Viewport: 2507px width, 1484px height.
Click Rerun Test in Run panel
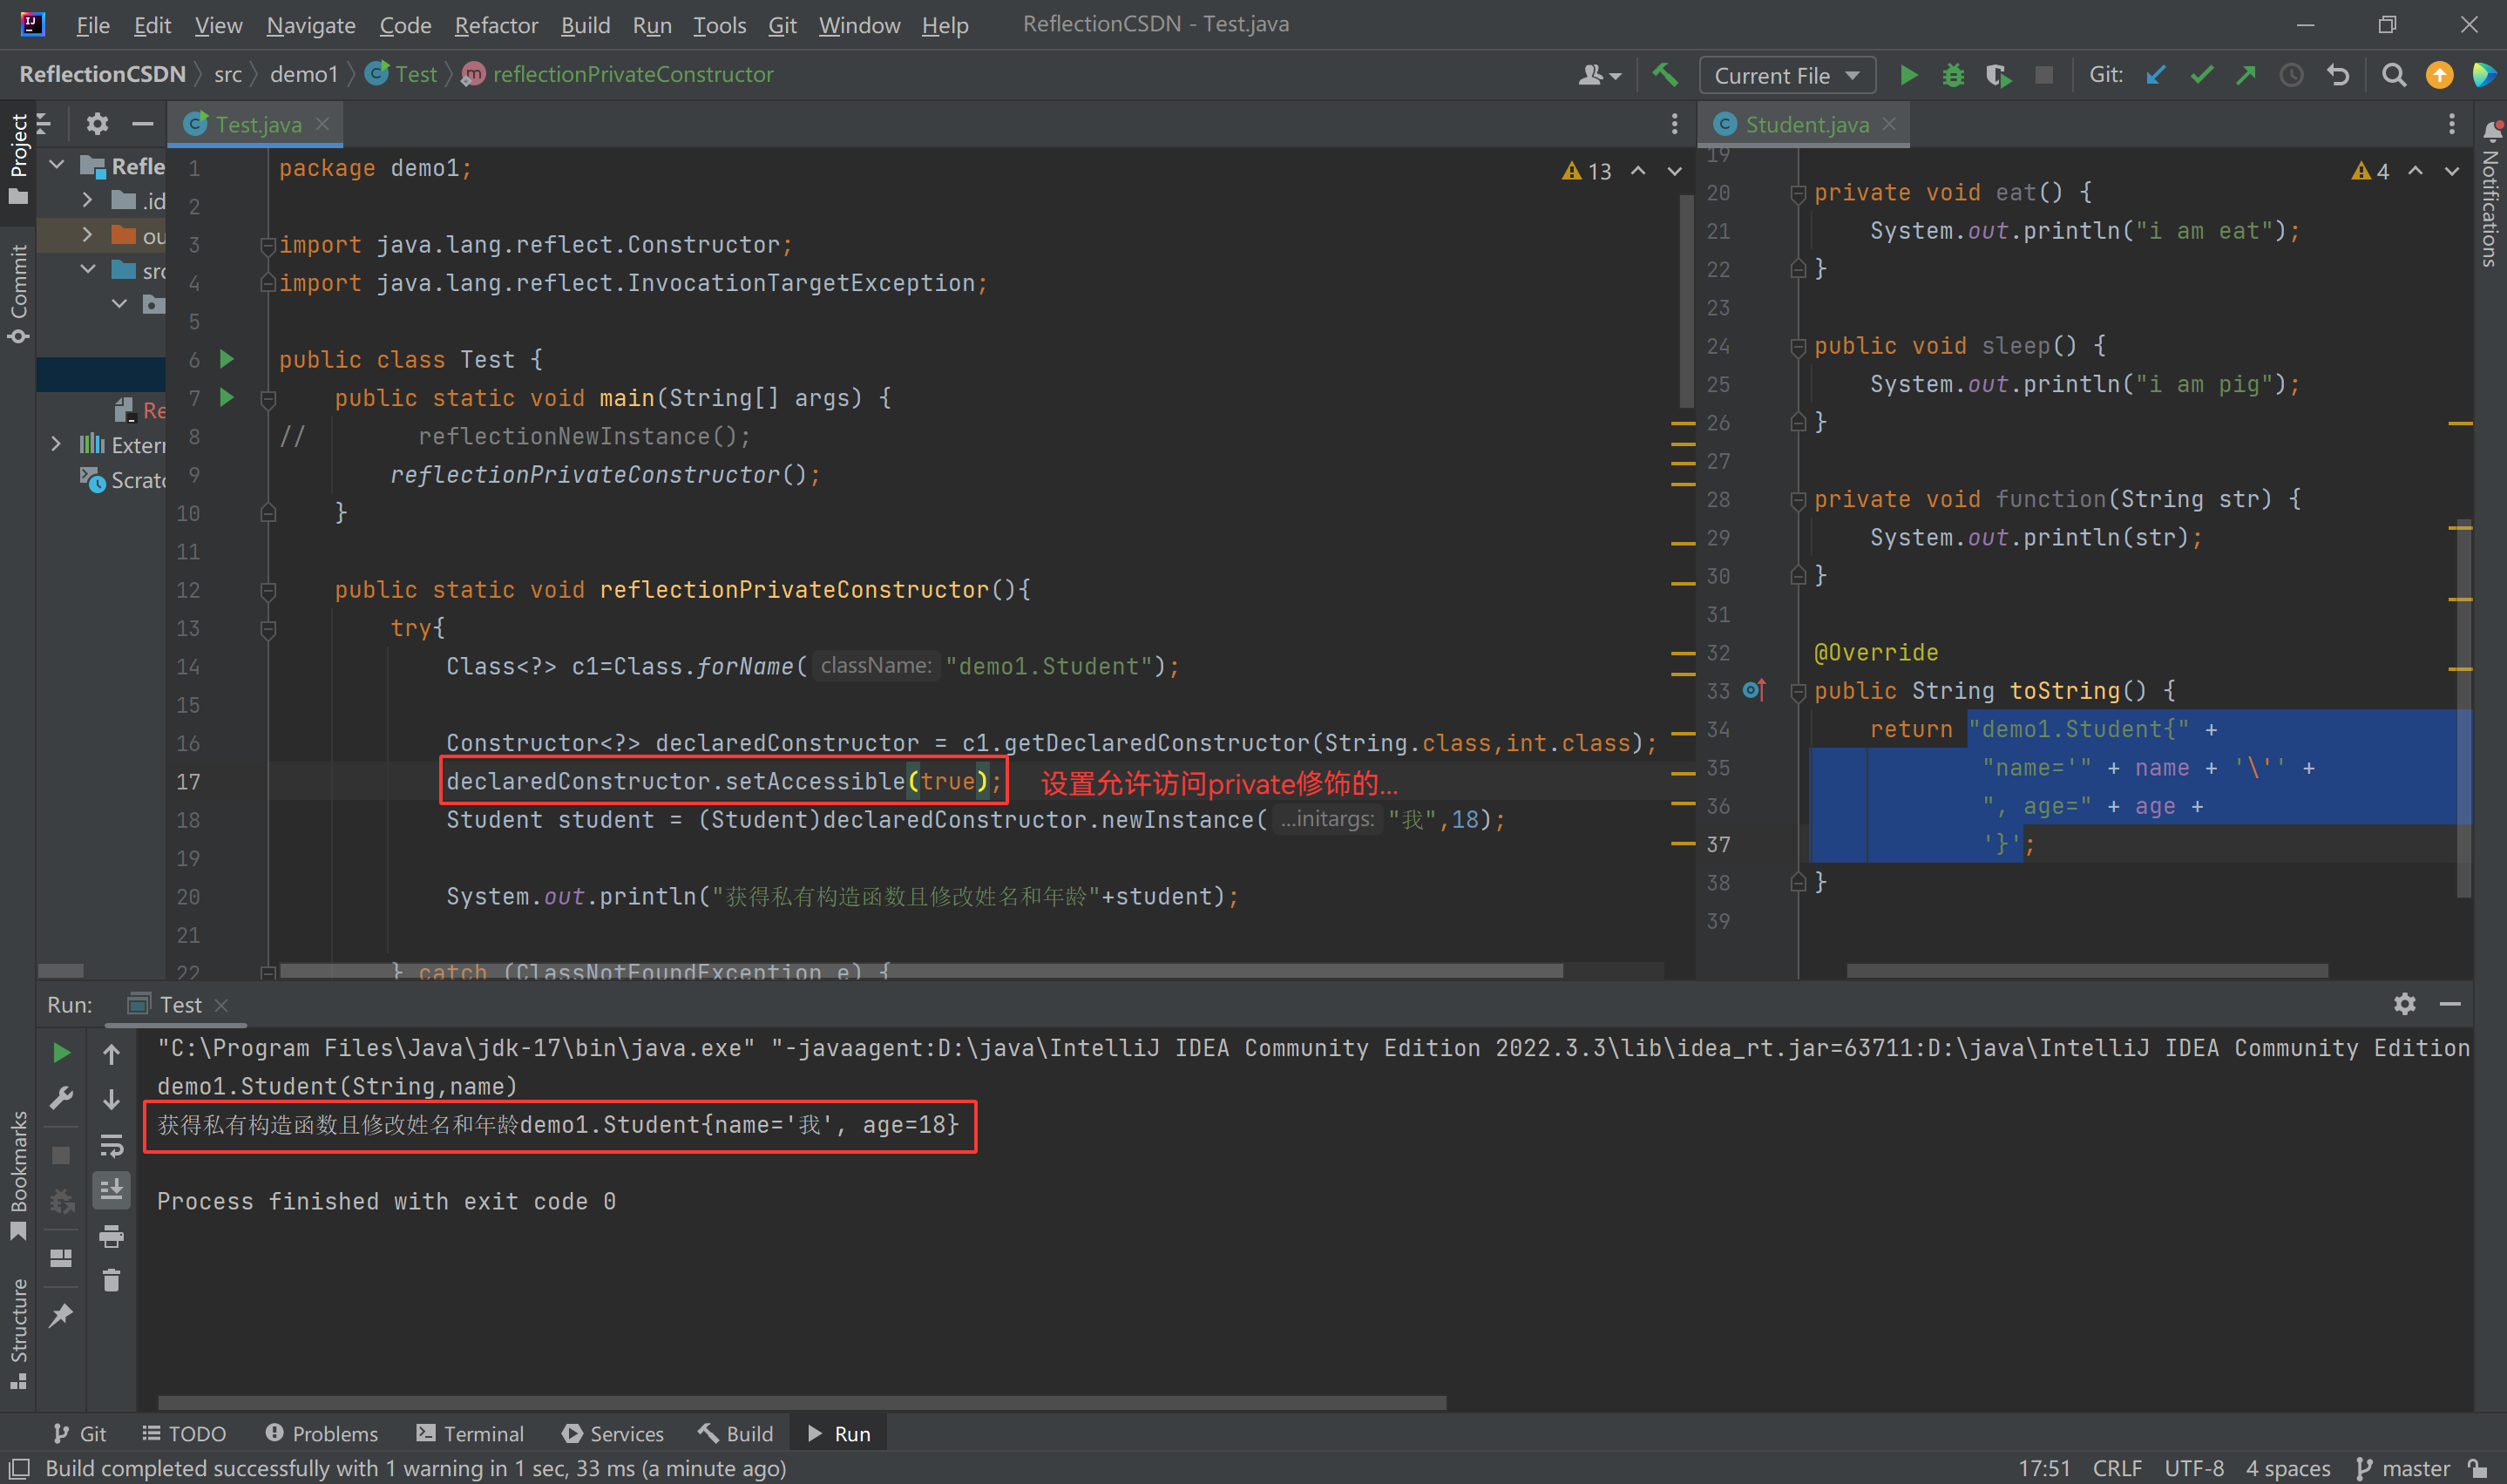[61, 1052]
